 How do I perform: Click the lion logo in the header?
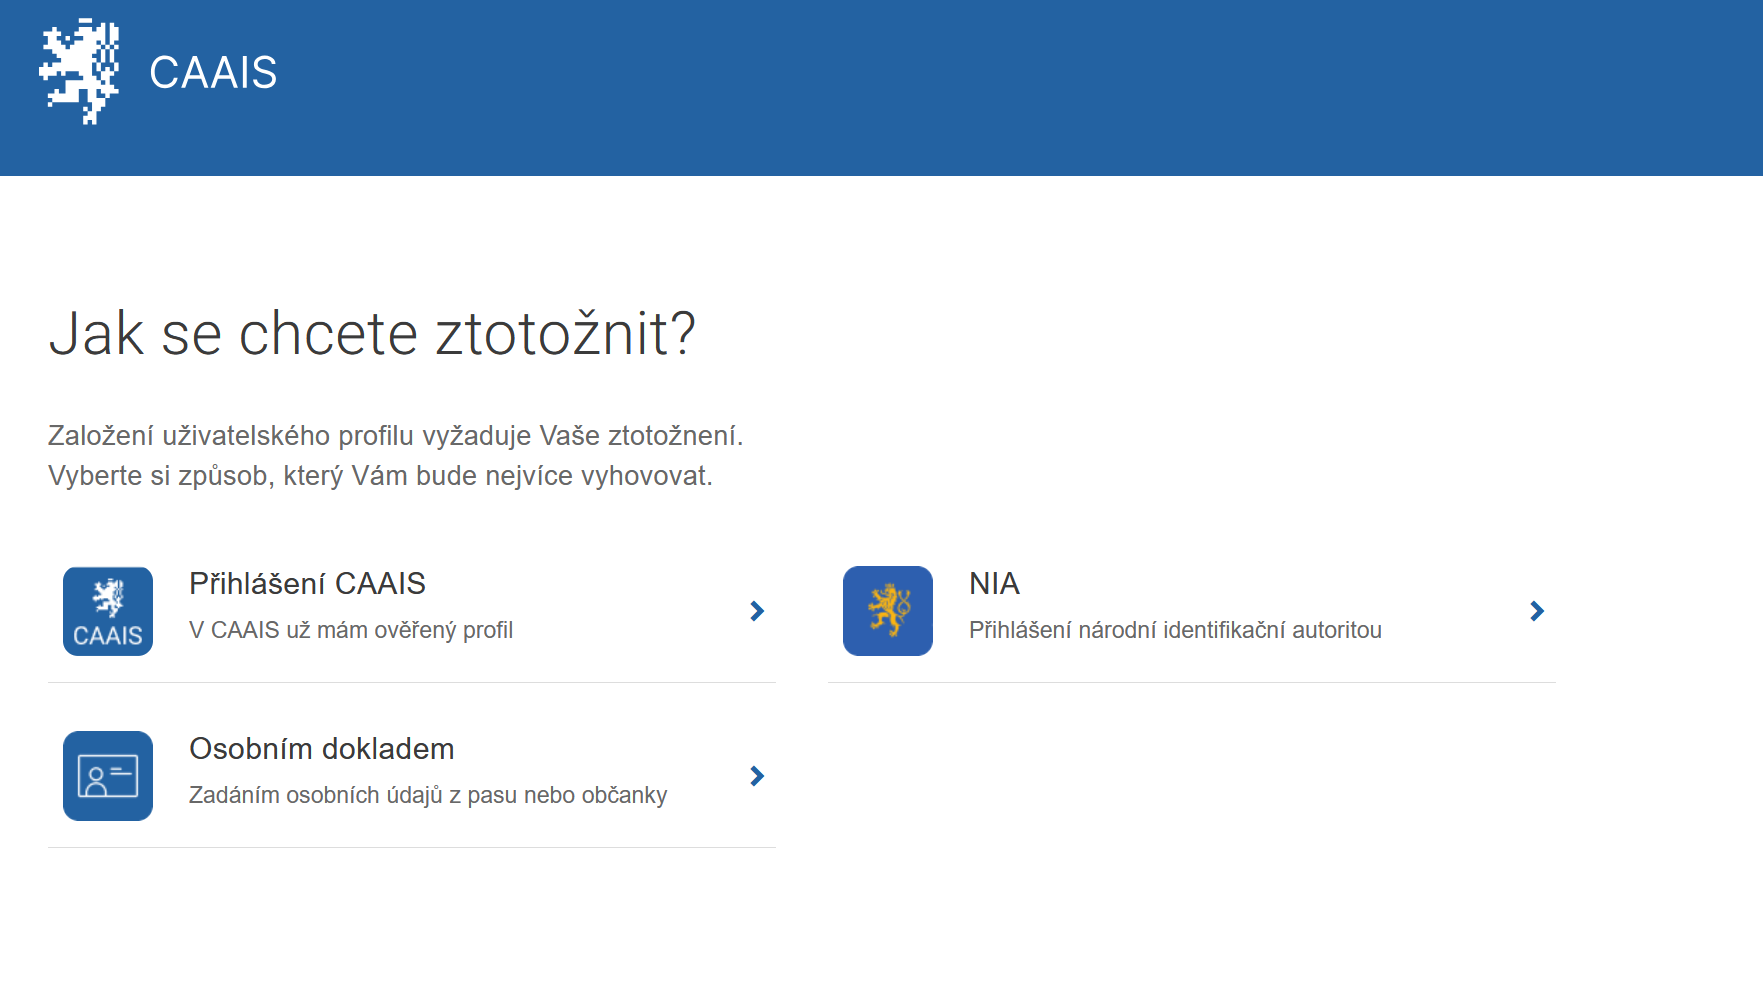tap(79, 72)
